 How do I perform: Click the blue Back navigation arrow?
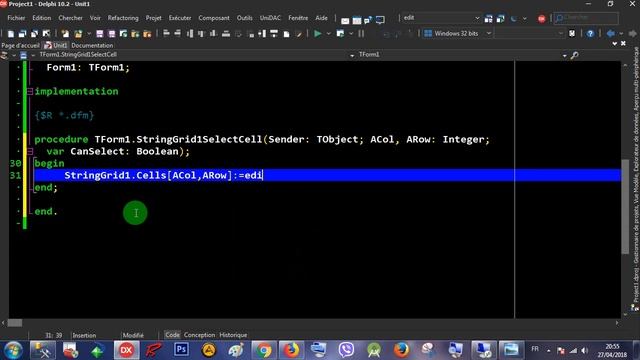click(611, 33)
